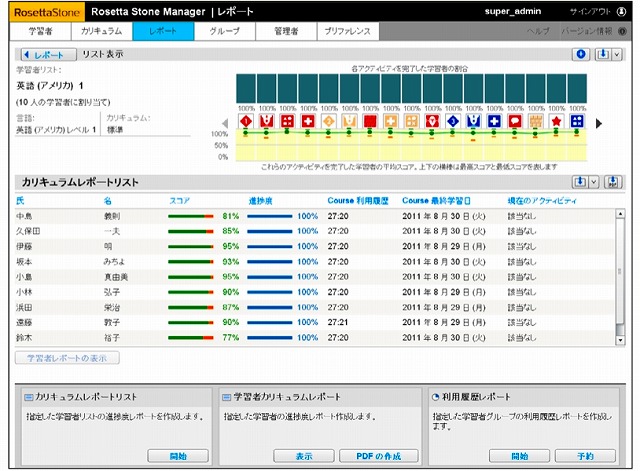Select the blue shapes activity icon
The image size is (640, 471).
pos(577,121)
